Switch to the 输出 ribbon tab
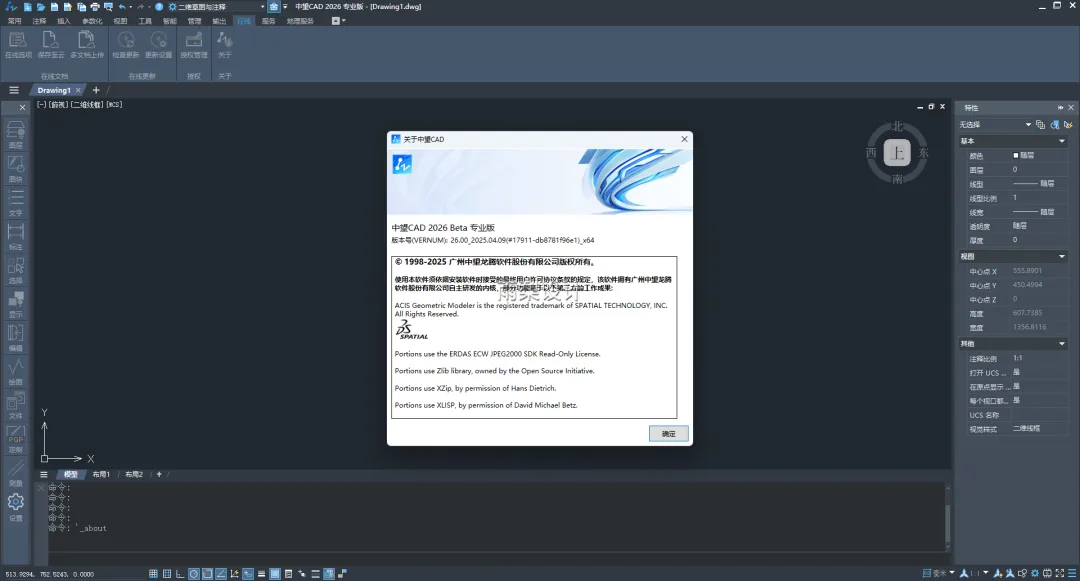Viewport: 1080px width, 581px height. (x=219, y=21)
